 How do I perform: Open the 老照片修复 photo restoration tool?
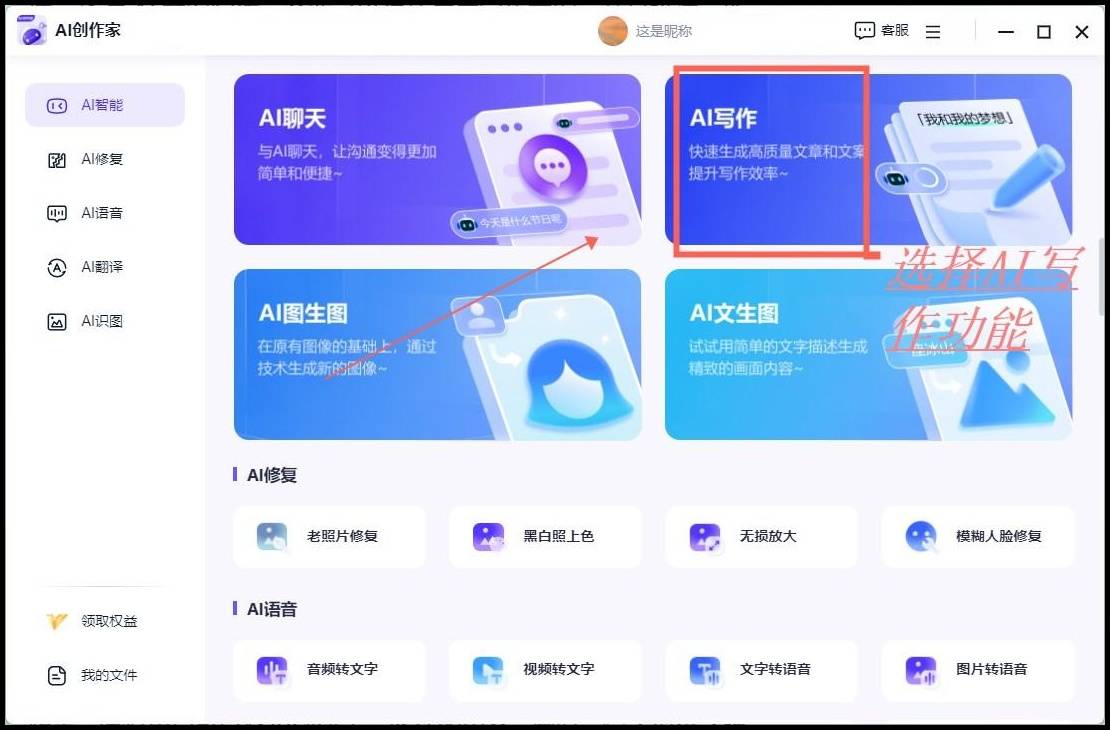click(330, 536)
